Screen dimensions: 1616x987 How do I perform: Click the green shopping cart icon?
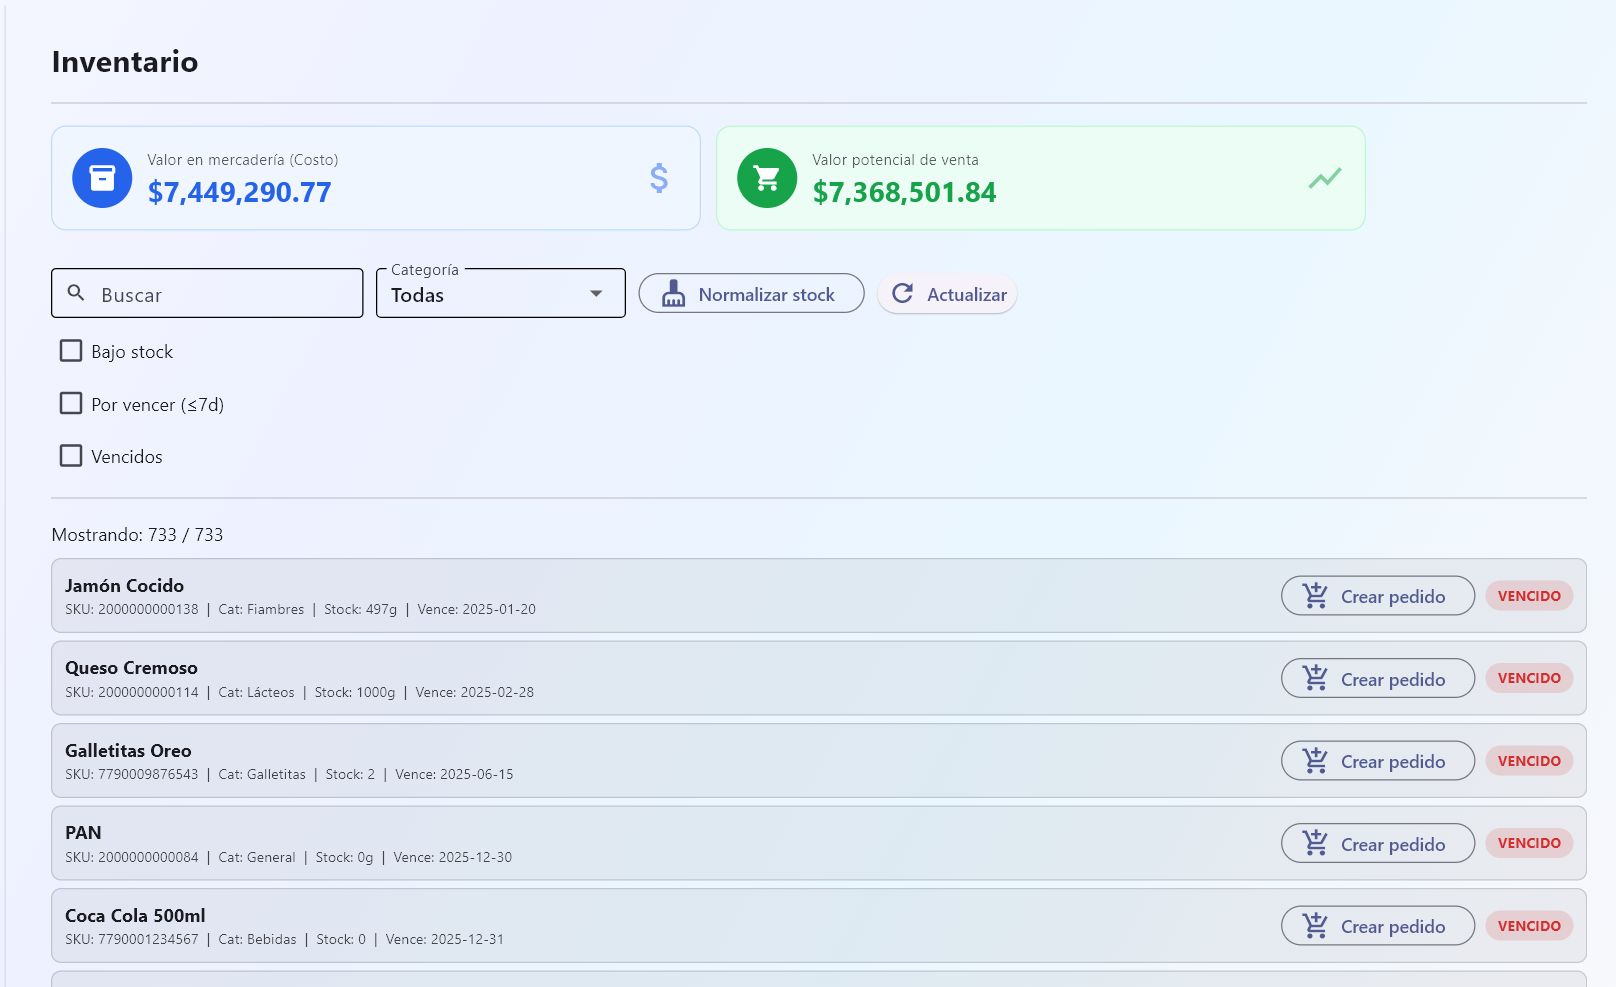(767, 178)
